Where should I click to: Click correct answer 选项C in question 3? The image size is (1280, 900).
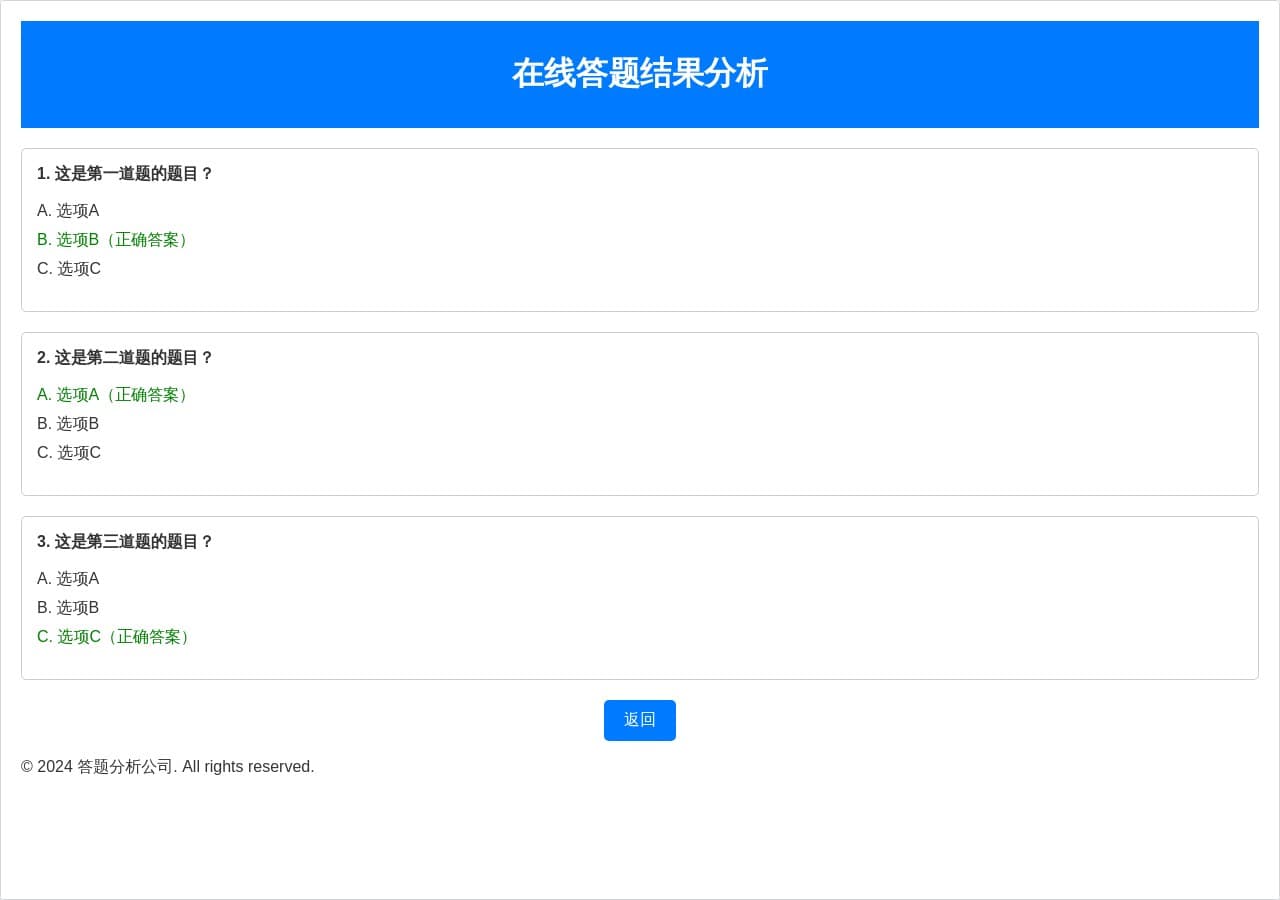pyautogui.click(x=116, y=636)
